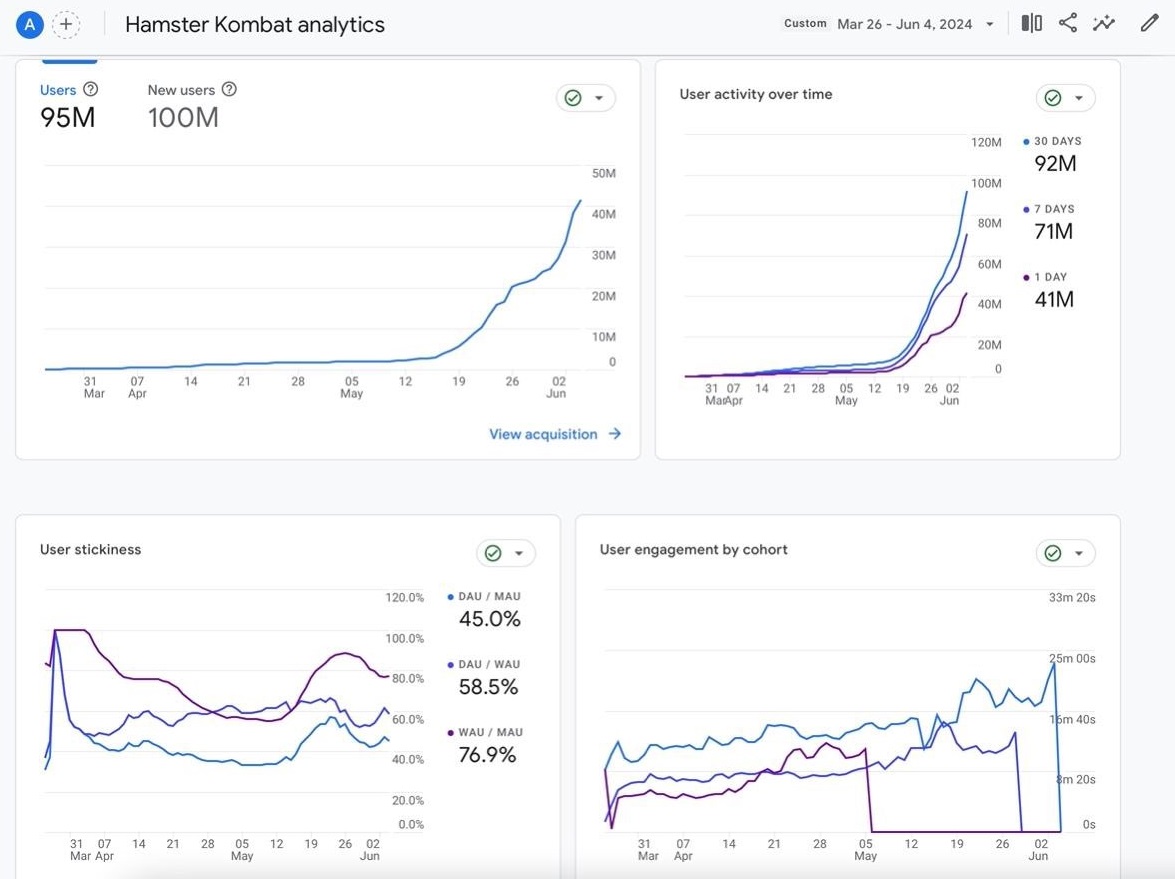This screenshot has height=879, width=1175.
Task: Expand dropdown arrow on User stickiness card
Action: click(519, 553)
